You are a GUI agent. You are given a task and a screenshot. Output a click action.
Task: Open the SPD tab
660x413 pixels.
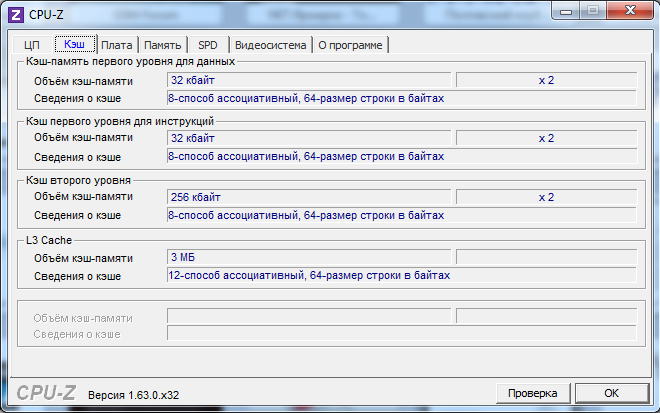pos(208,45)
